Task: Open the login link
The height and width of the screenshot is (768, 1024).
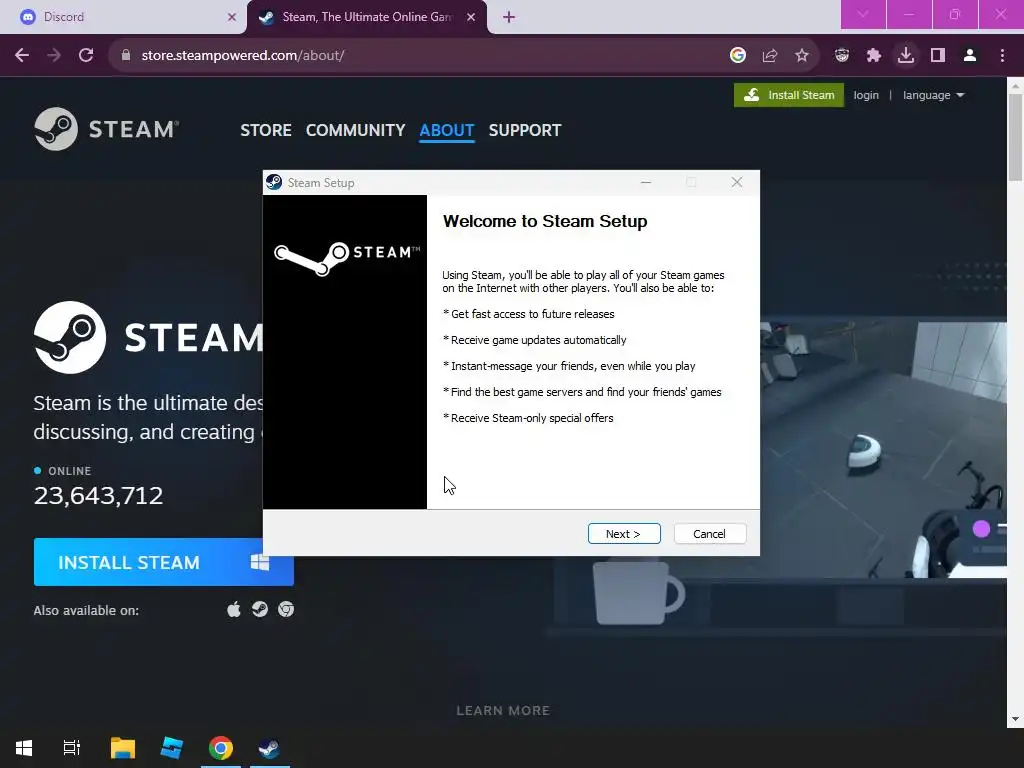Action: pyautogui.click(x=865, y=95)
